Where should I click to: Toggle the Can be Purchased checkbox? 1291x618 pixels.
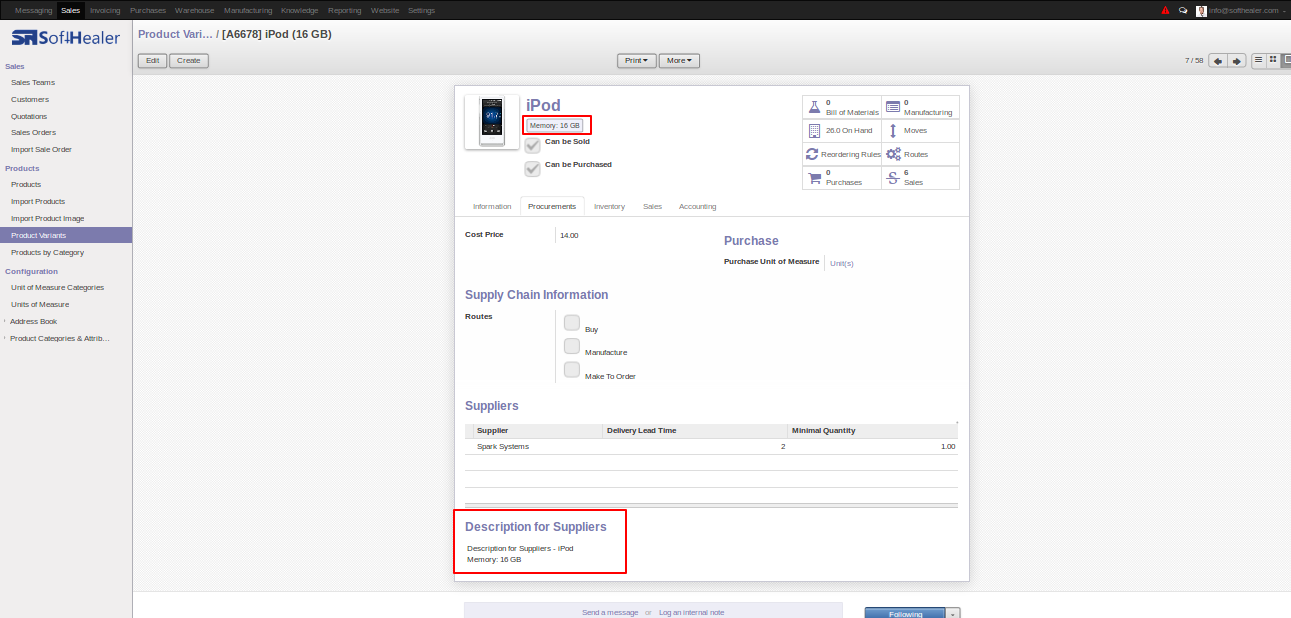532,169
